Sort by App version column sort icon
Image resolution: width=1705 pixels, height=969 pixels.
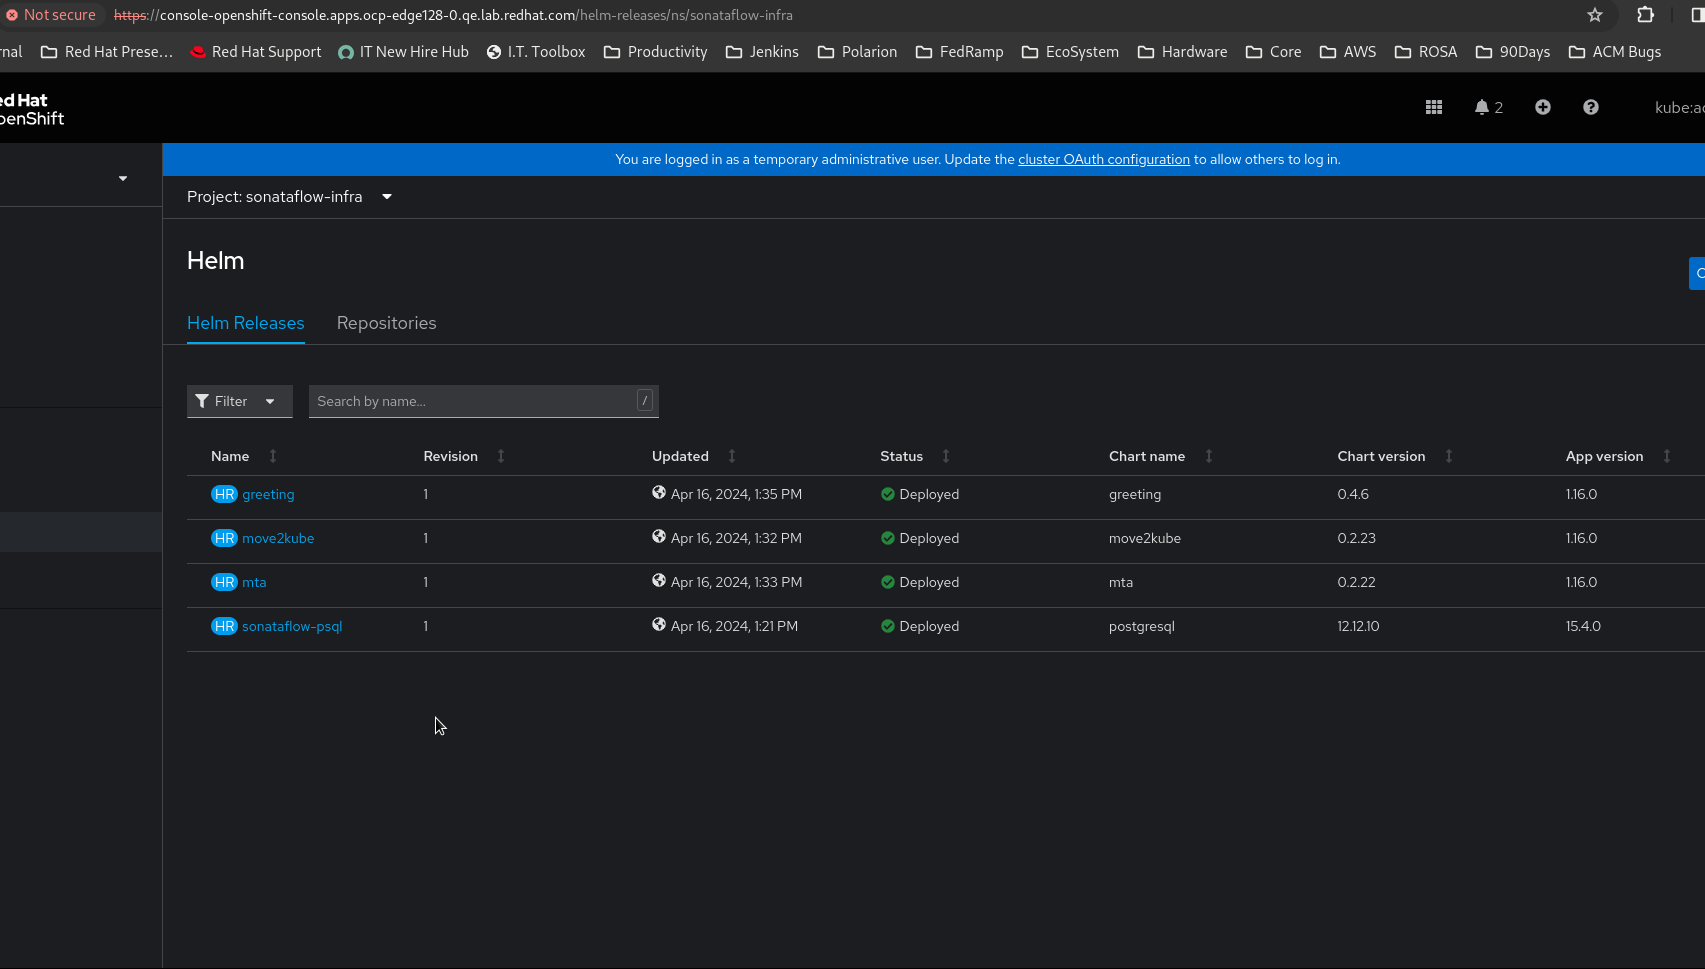(x=1667, y=456)
